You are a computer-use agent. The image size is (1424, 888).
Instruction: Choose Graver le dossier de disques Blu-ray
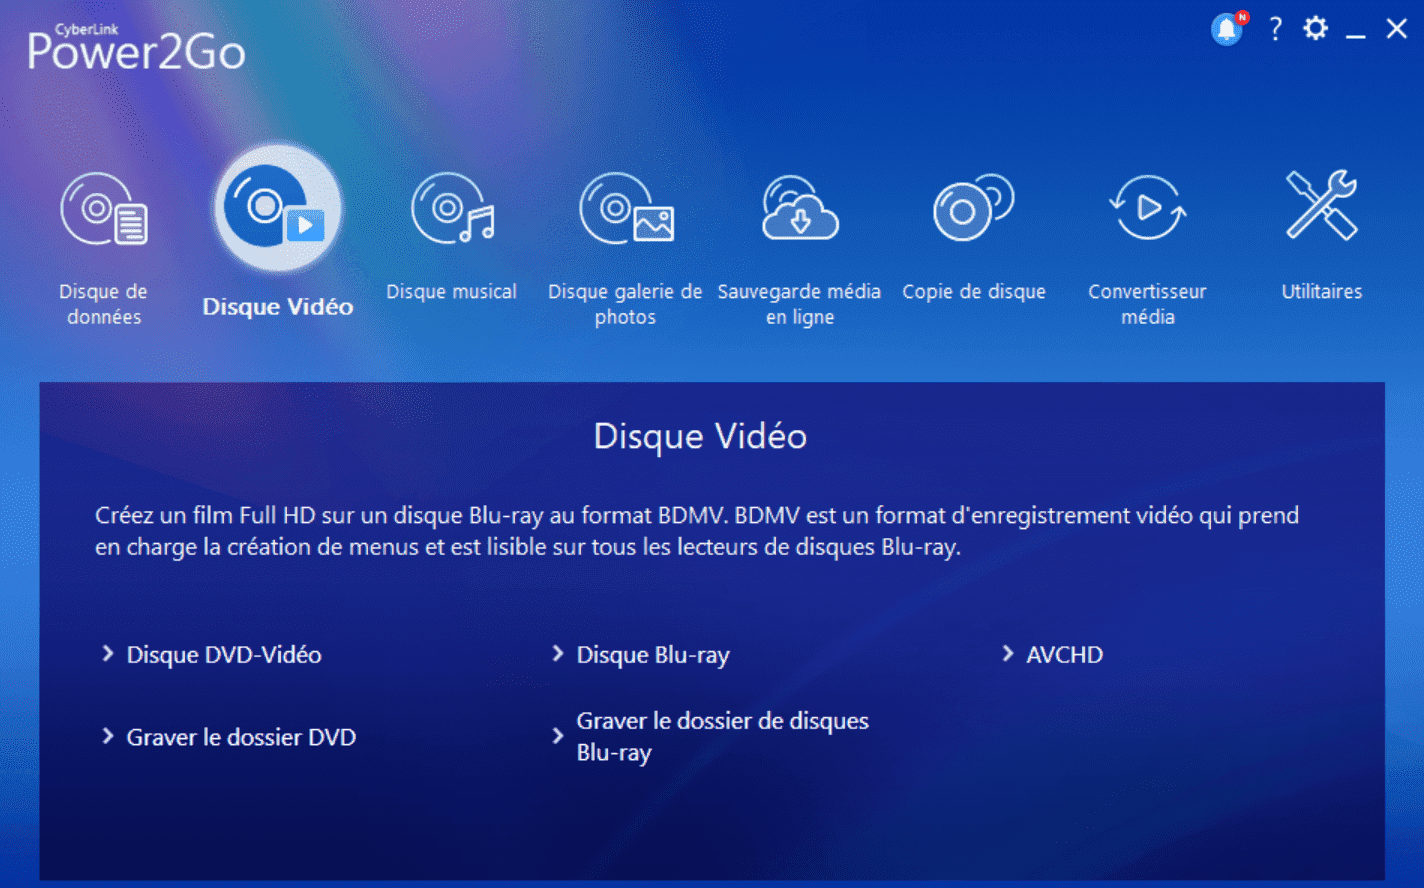tap(723, 737)
